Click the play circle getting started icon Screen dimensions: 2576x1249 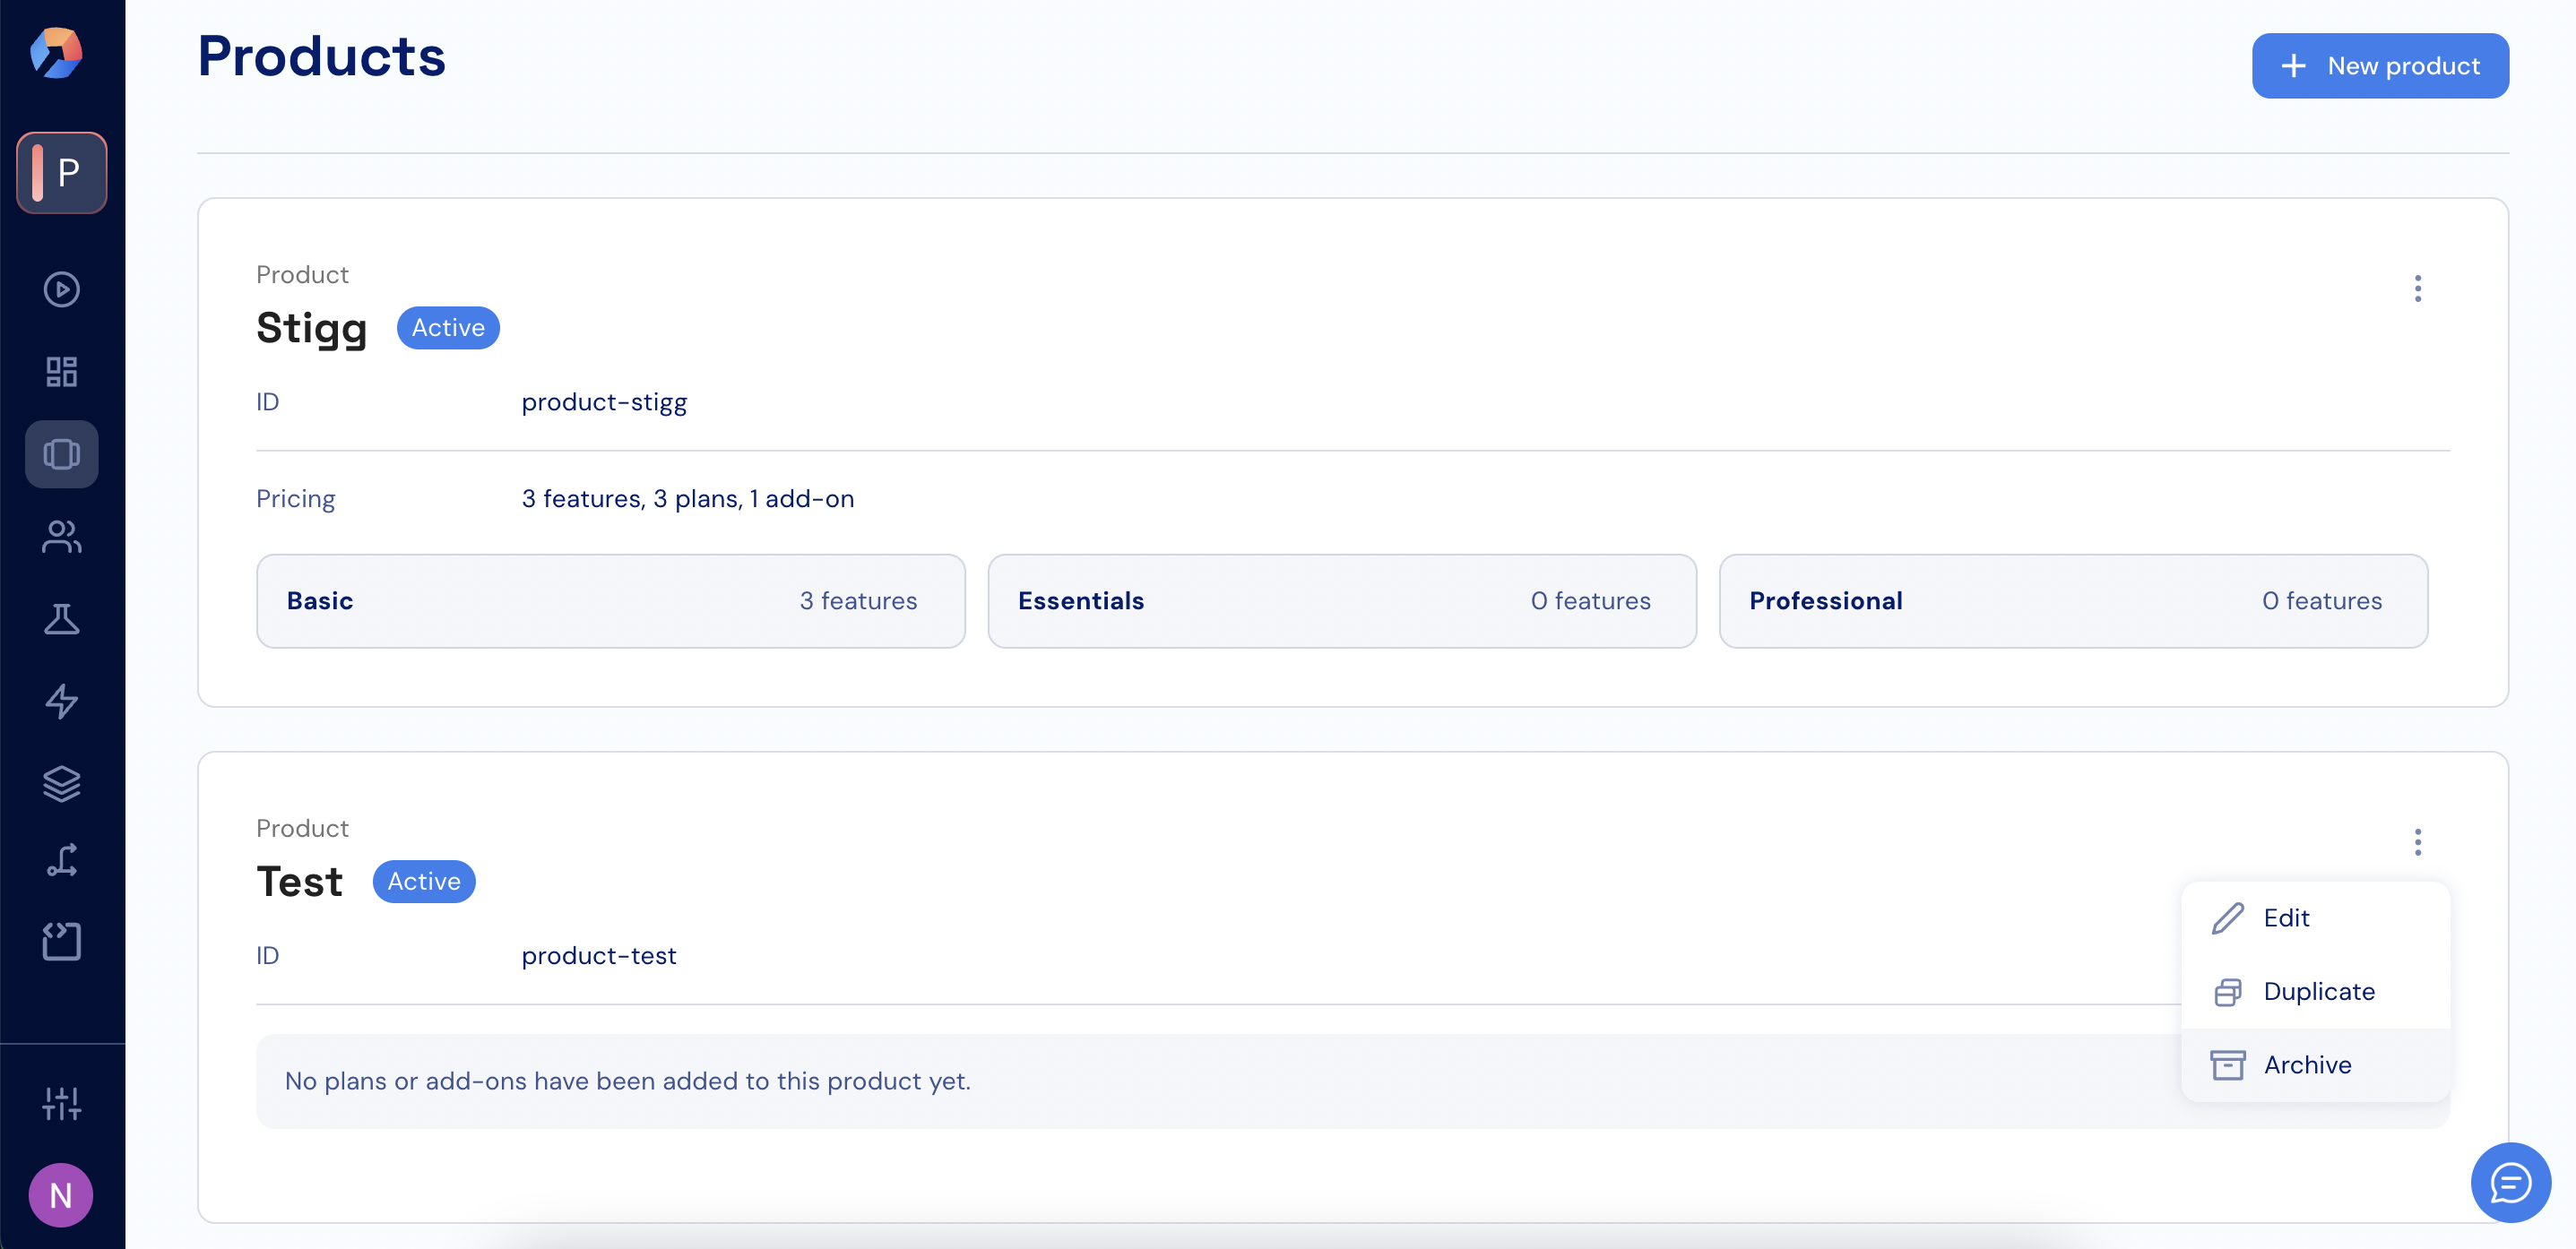click(x=61, y=290)
